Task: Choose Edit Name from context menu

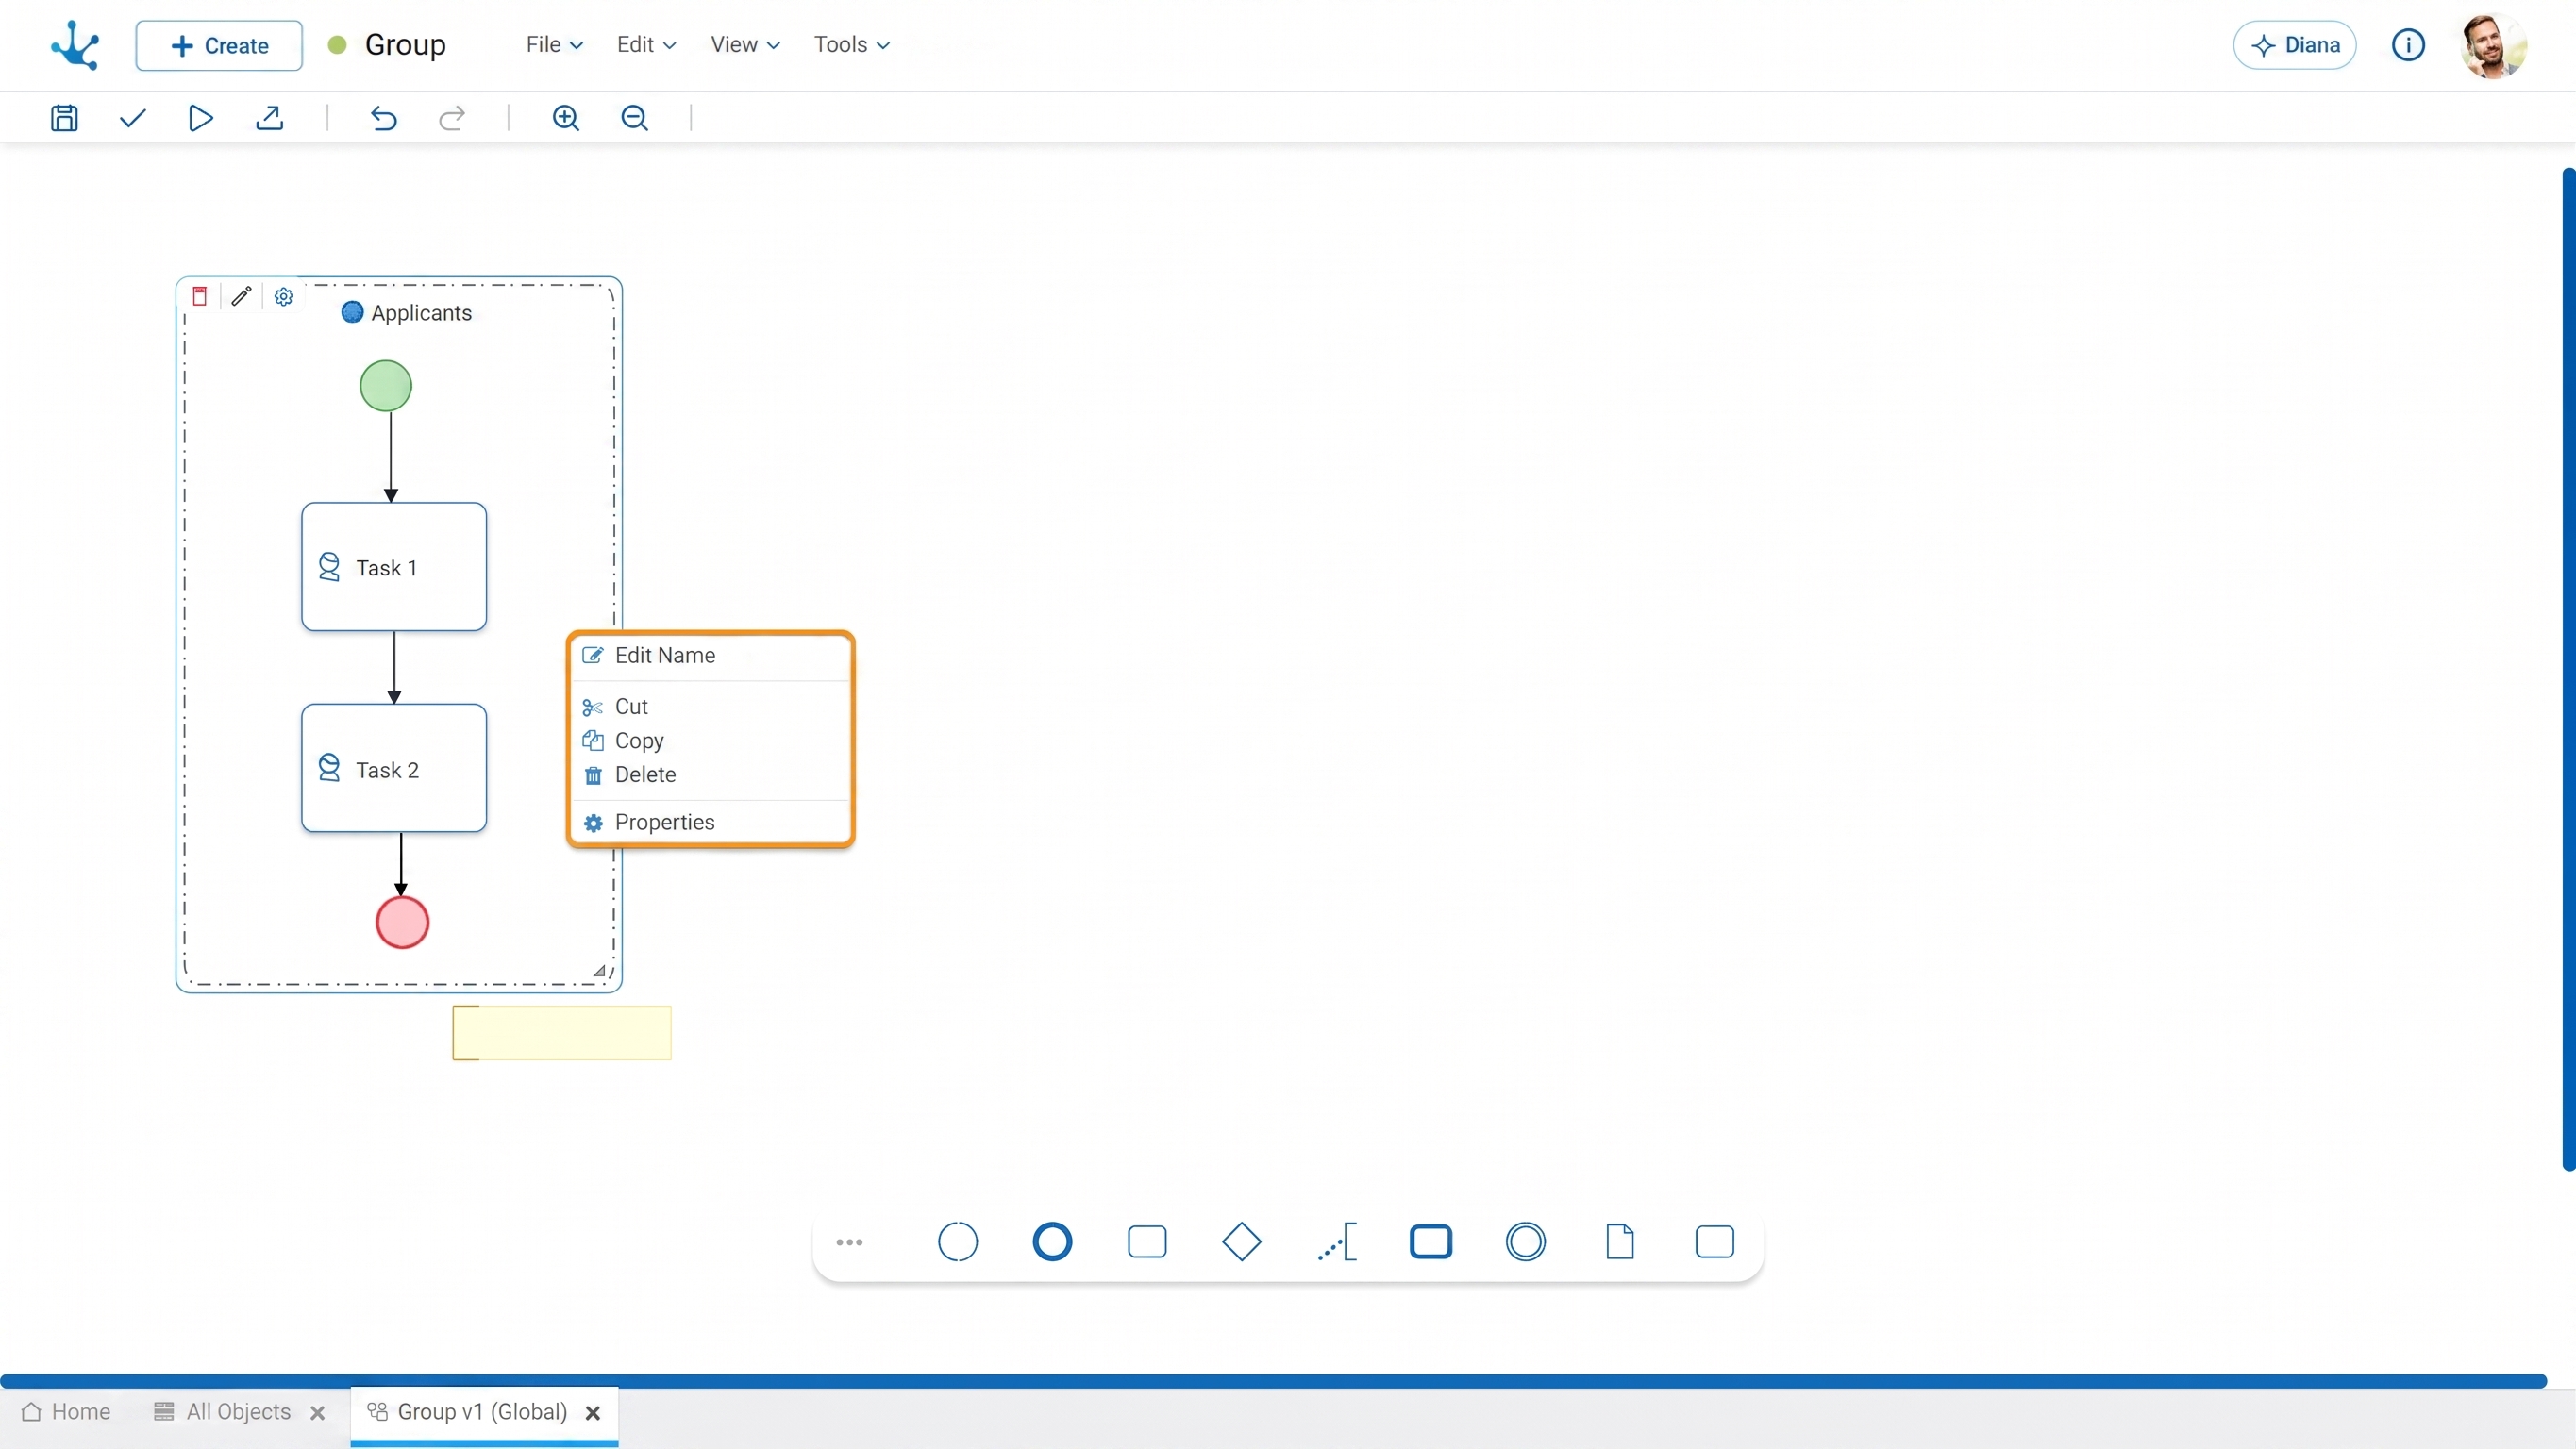Action: coord(711,655)
